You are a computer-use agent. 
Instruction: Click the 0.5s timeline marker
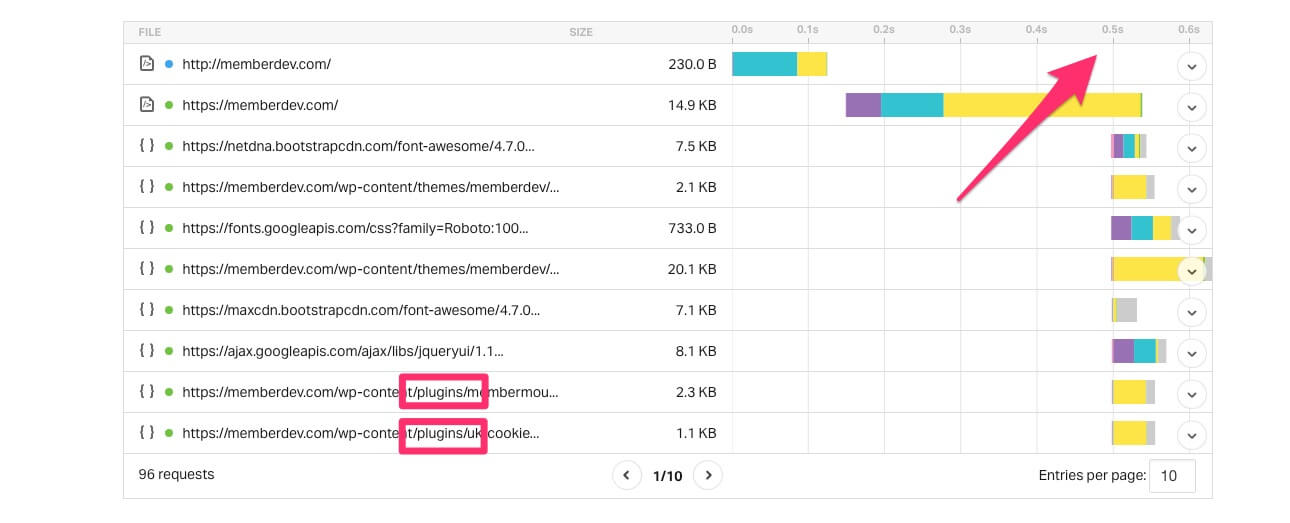[x=1112, y=30]
